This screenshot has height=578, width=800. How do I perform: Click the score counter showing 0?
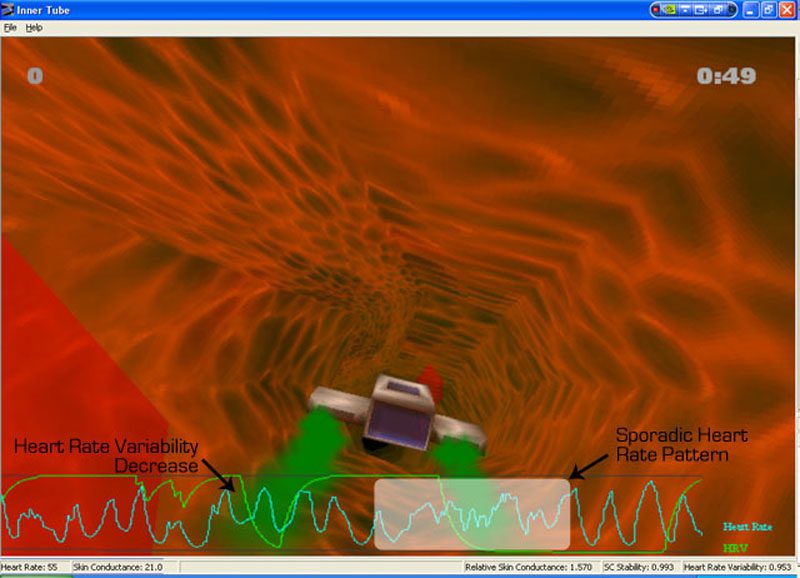(35, 76)
